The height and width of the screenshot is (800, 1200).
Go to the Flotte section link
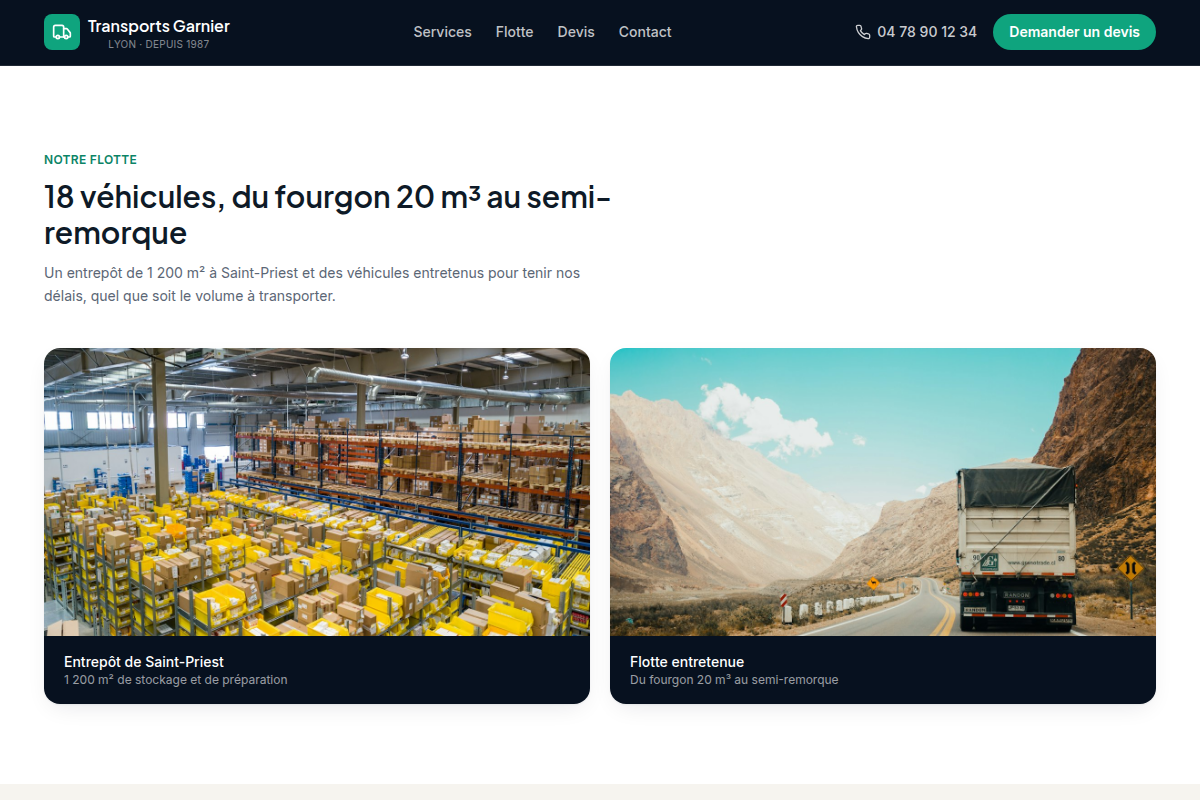(514, 32)
